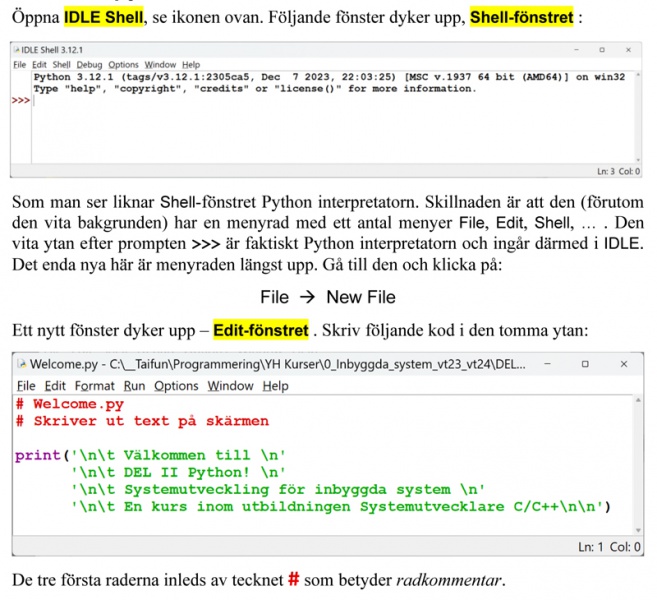Close the IDLE Shell window
This screenshot has width=657, height=600.
(x=629, y=49)
